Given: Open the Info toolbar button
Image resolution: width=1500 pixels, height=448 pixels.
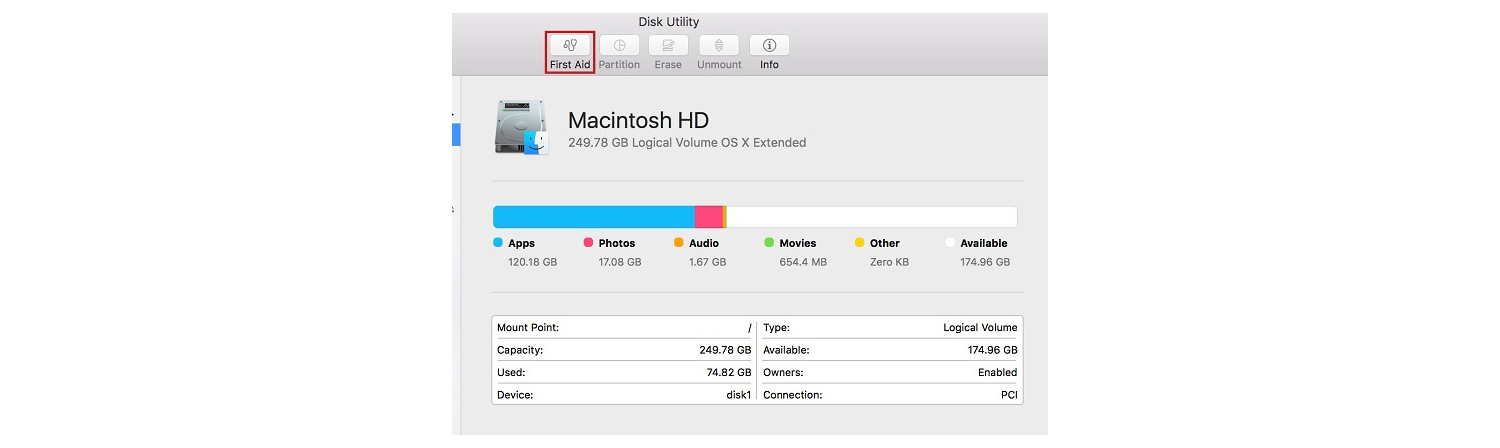Looking at the screenshot, I should [x=769, y=46].
